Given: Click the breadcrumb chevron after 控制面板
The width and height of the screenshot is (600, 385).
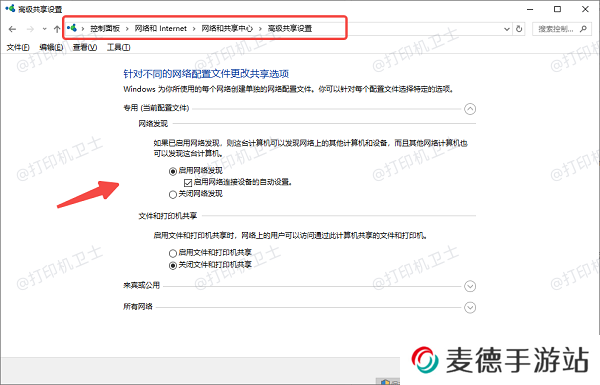Looking at the screenshot, I should 127,29.
